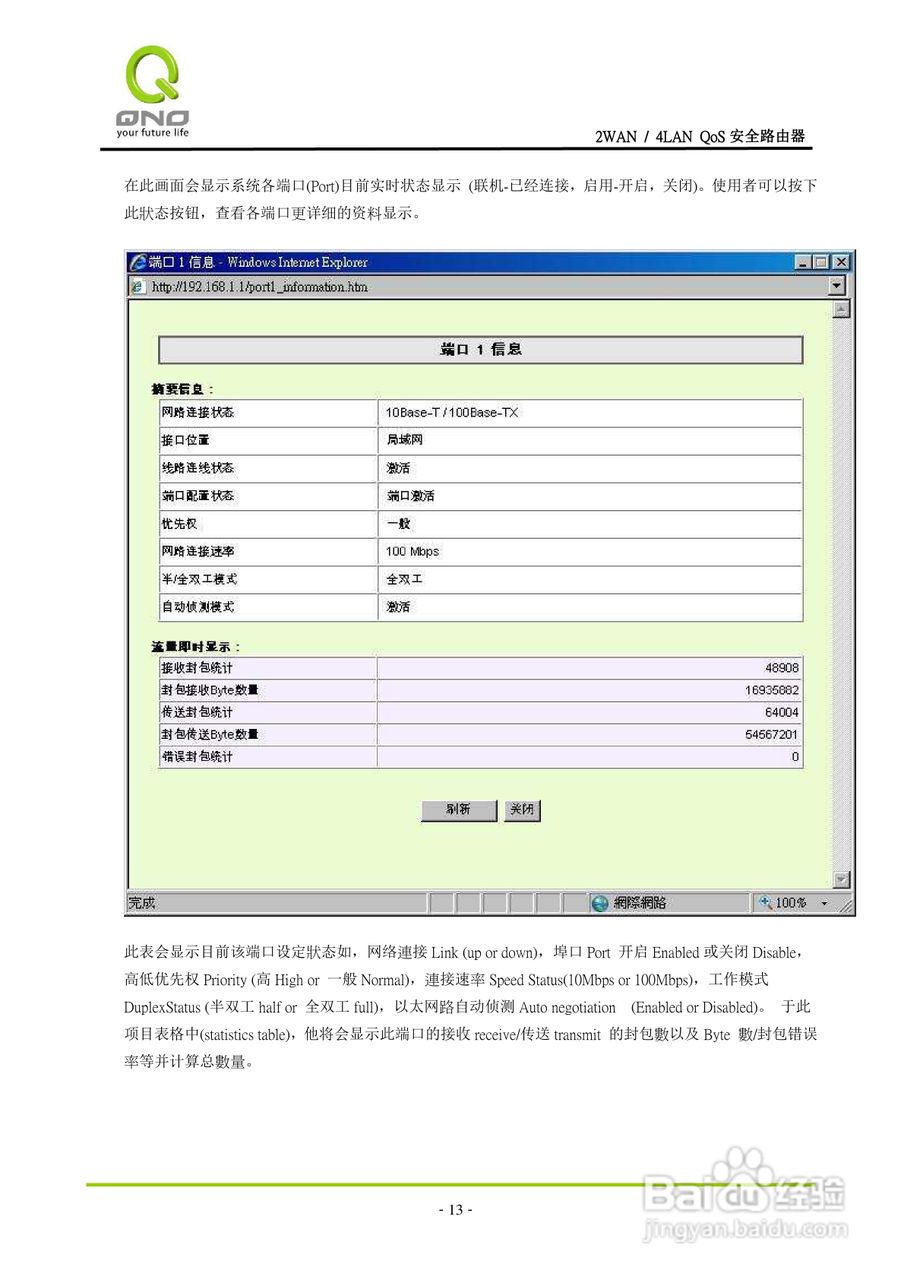This screenshot has width=904, height=1280.
Task: Minimize the Internet Explorer window
Action: (x=804, y=262)
